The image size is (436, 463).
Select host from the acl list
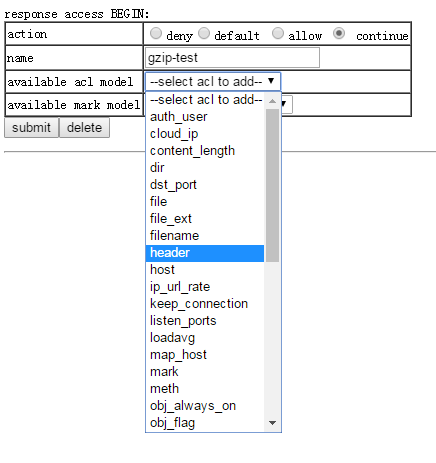pyautogui.click(x=205, y=270)
